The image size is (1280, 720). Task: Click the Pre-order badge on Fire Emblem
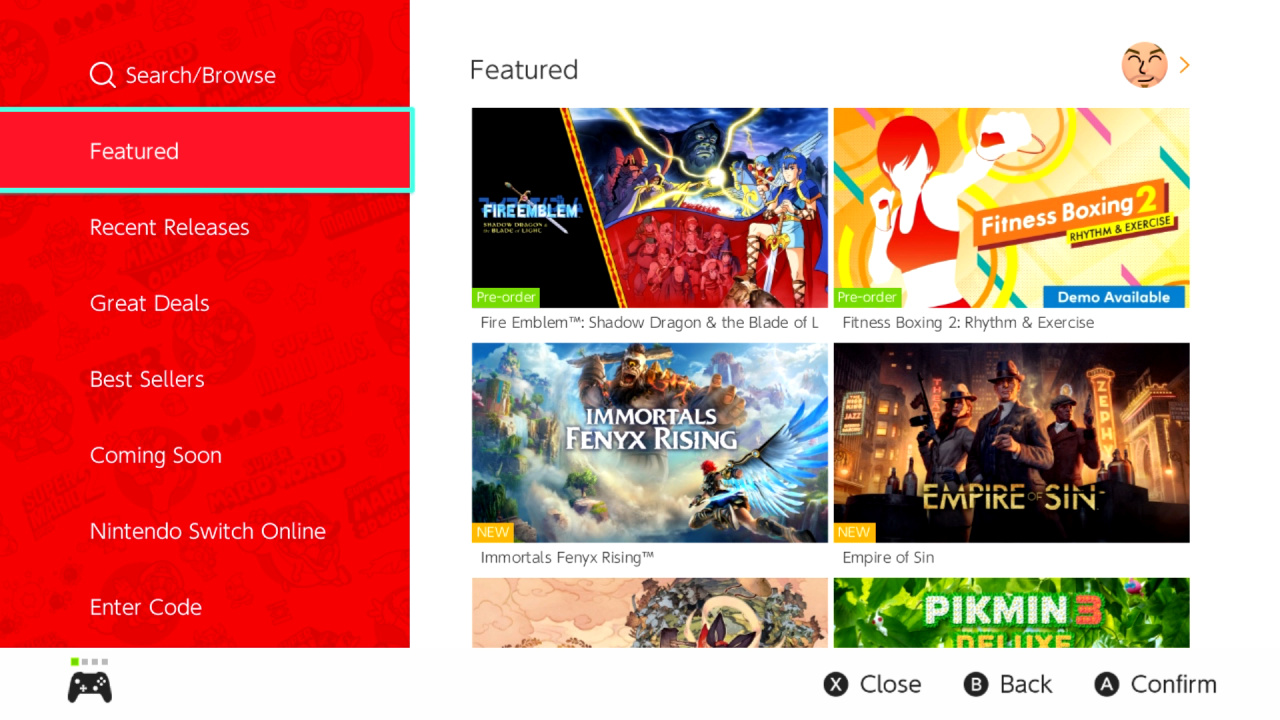(506, 297)
